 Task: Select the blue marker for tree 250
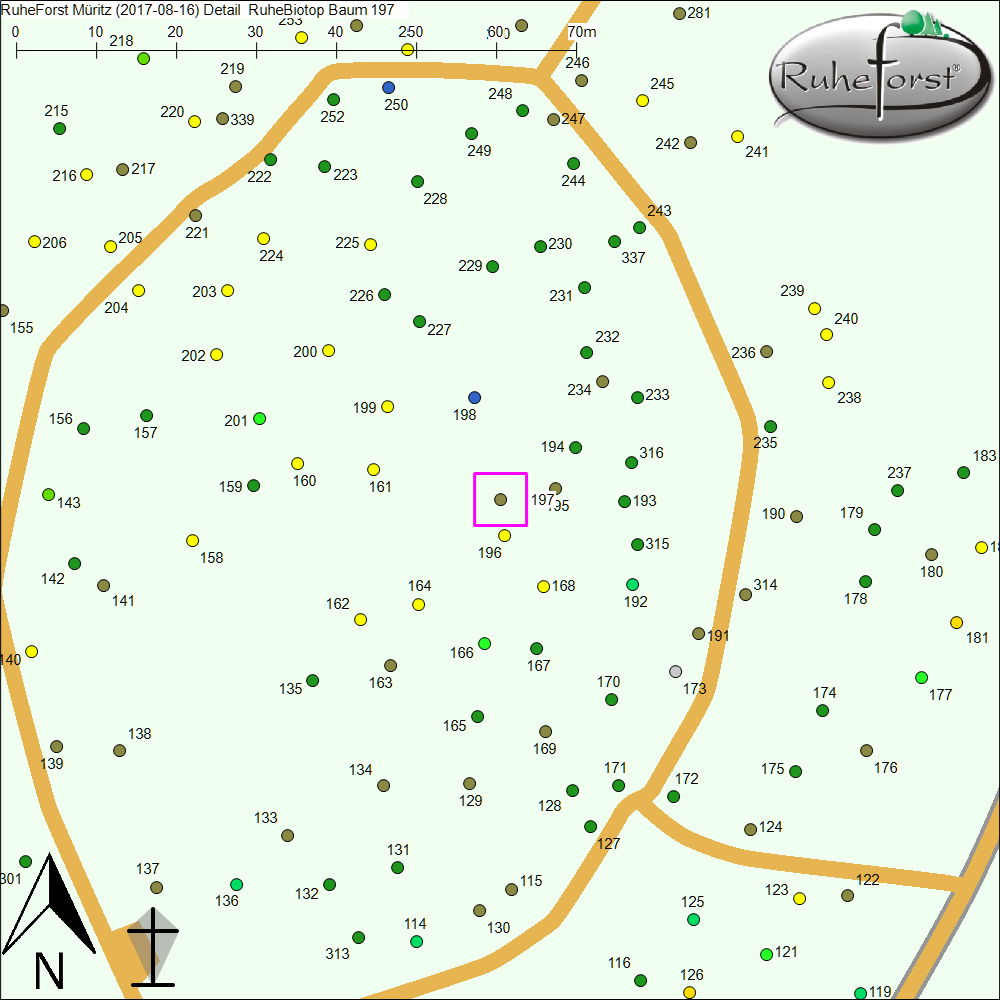388,87
